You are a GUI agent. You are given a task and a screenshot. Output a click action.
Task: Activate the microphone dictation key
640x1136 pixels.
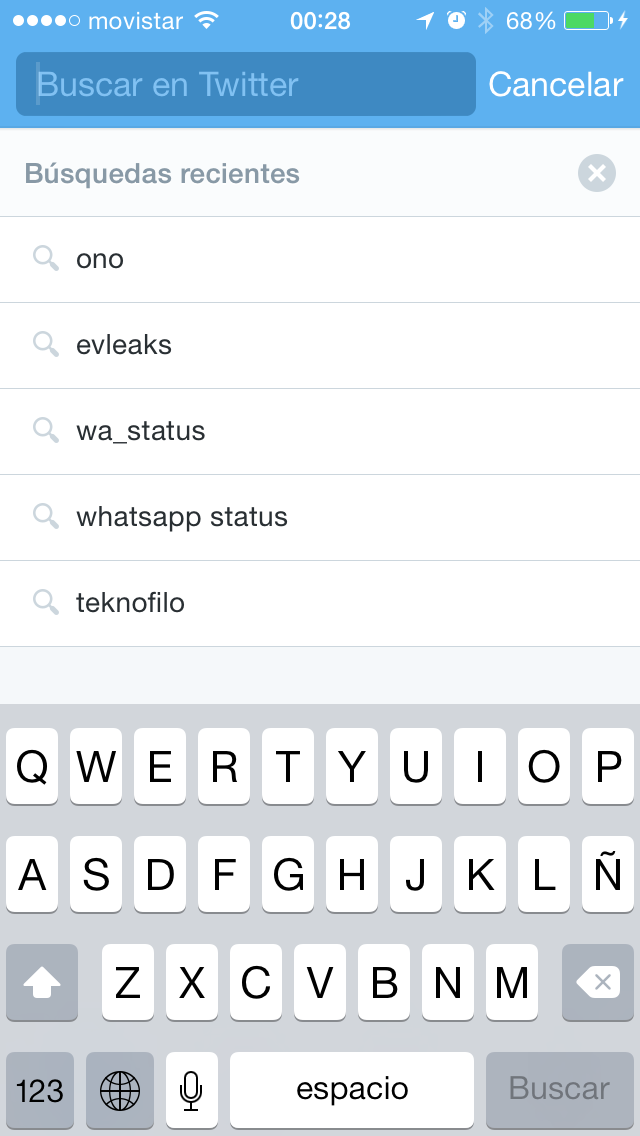tap(192, 1089)
